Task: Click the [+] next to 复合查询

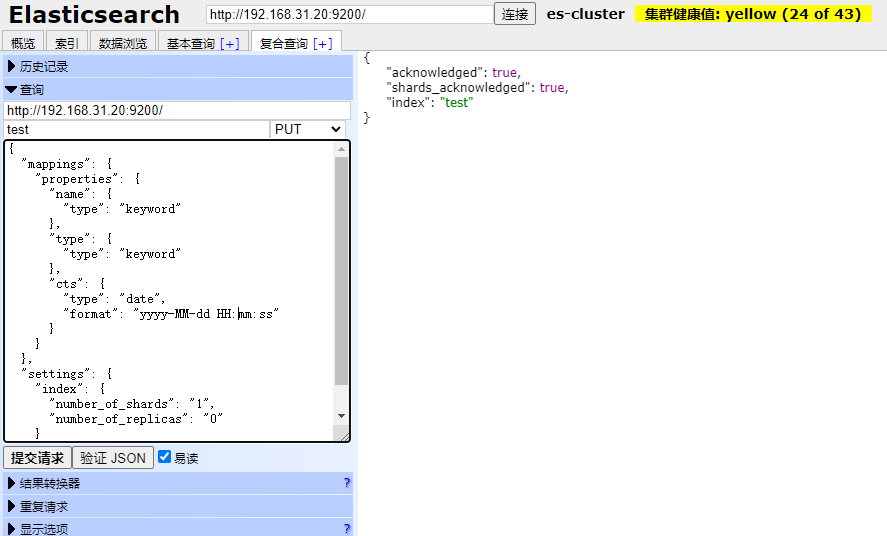Action: point(322,43)
